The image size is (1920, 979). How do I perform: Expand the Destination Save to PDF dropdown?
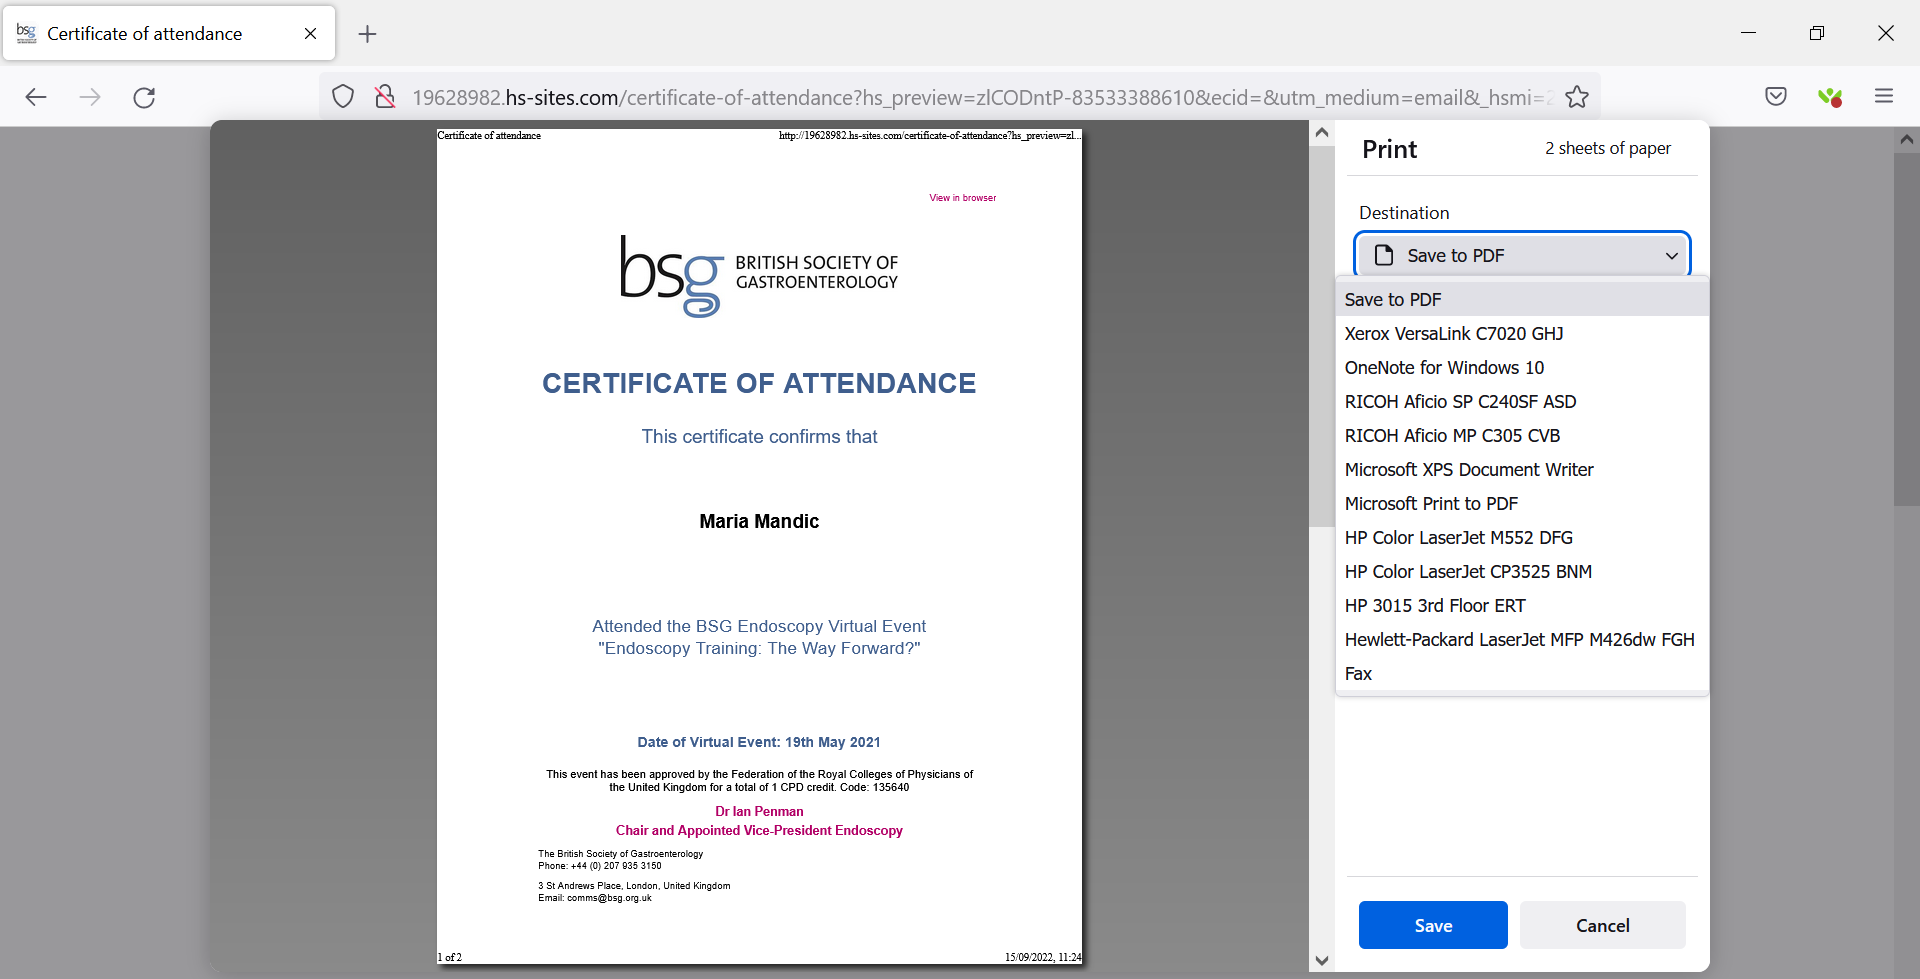point(1522,255)
